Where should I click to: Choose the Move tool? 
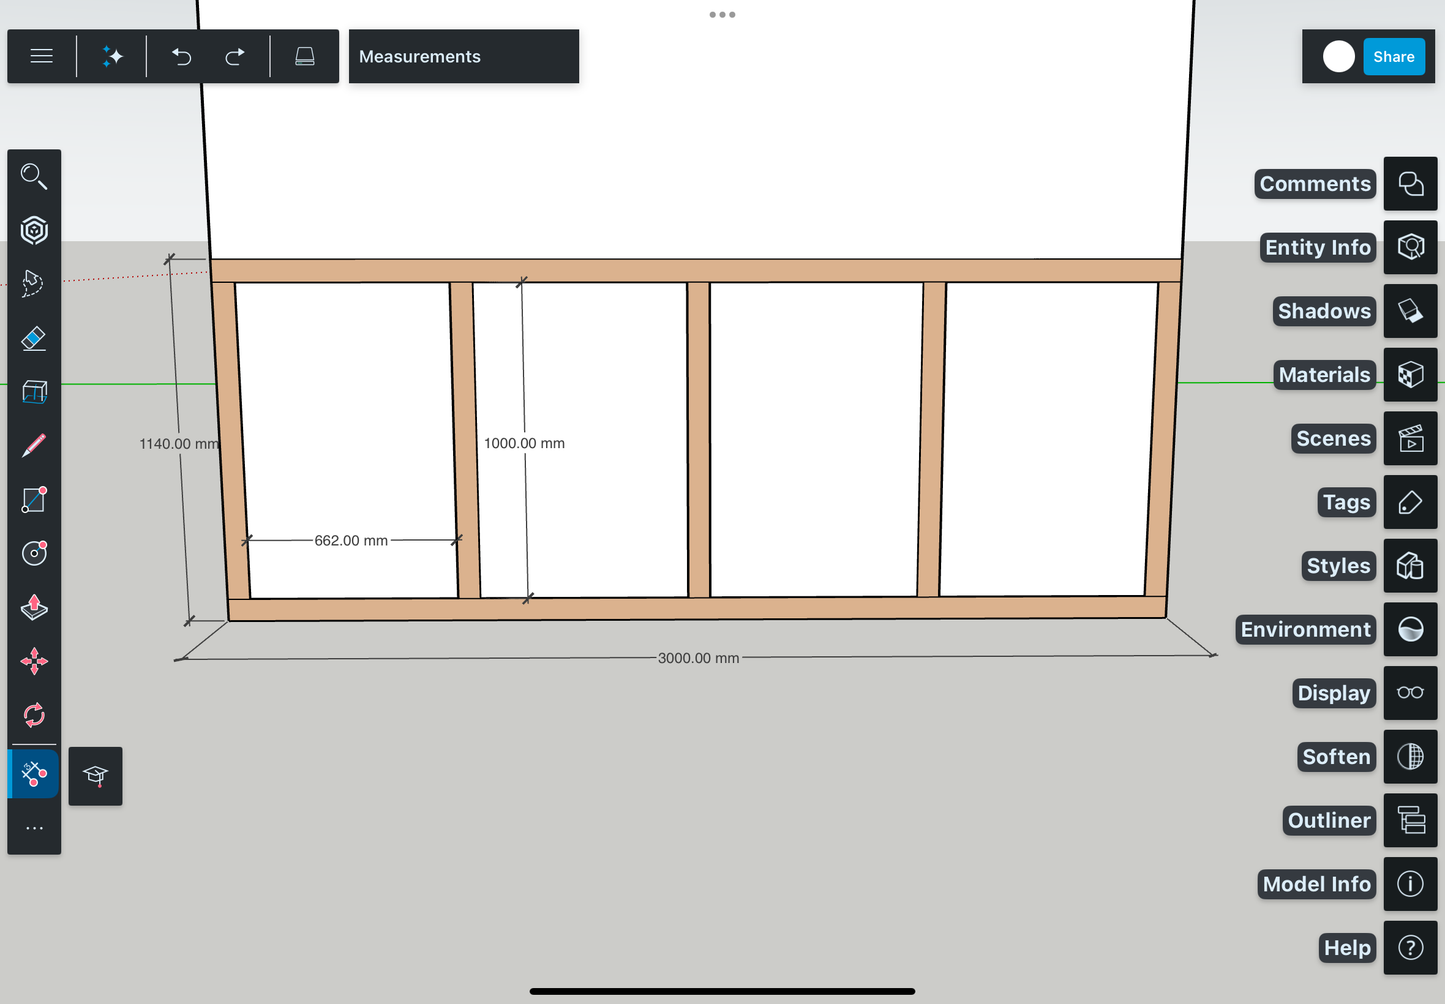pos(34,661)
